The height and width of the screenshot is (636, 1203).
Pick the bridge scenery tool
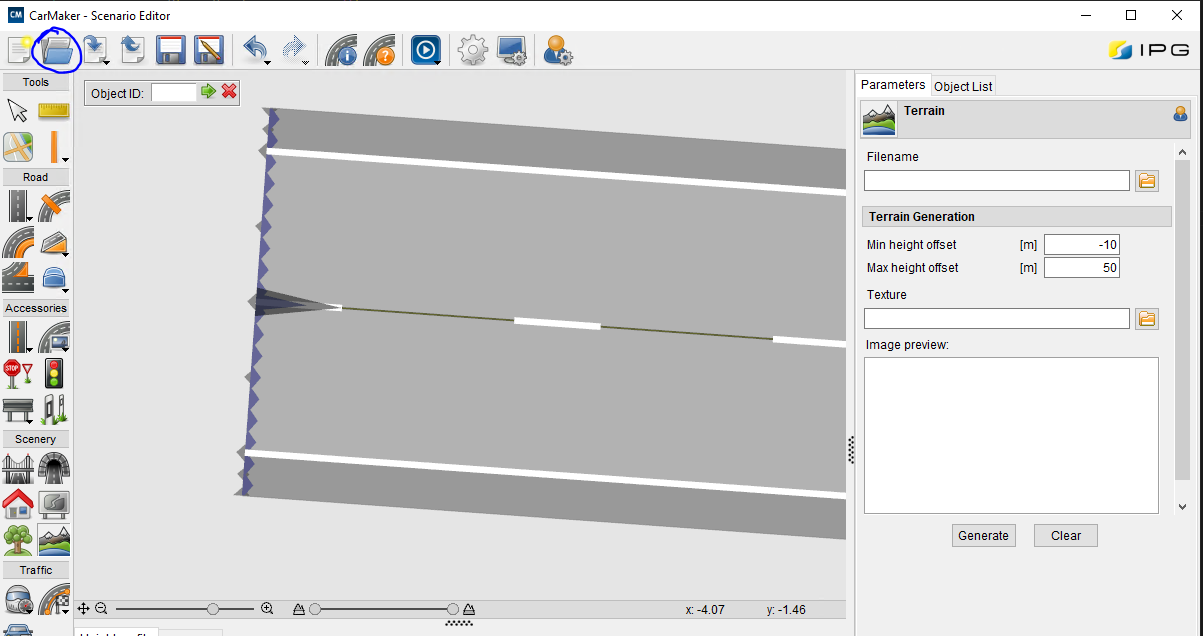[x=17, y=467]
